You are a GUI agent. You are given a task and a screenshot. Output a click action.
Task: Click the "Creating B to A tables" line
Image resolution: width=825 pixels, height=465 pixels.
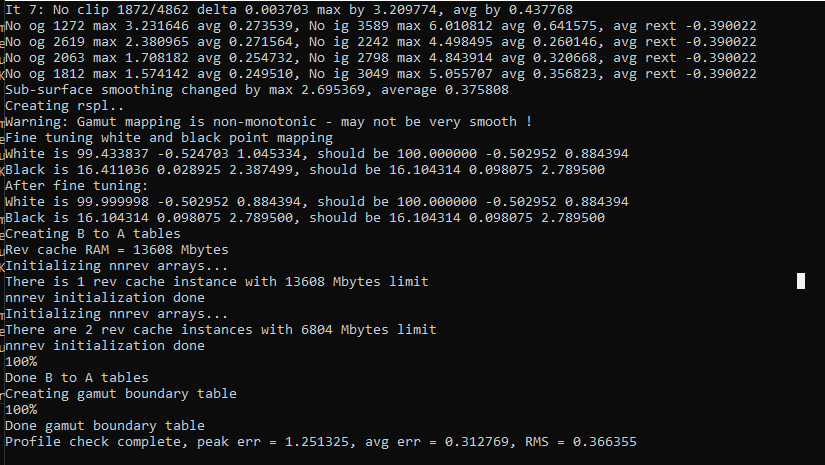click(x=92, y=233)
